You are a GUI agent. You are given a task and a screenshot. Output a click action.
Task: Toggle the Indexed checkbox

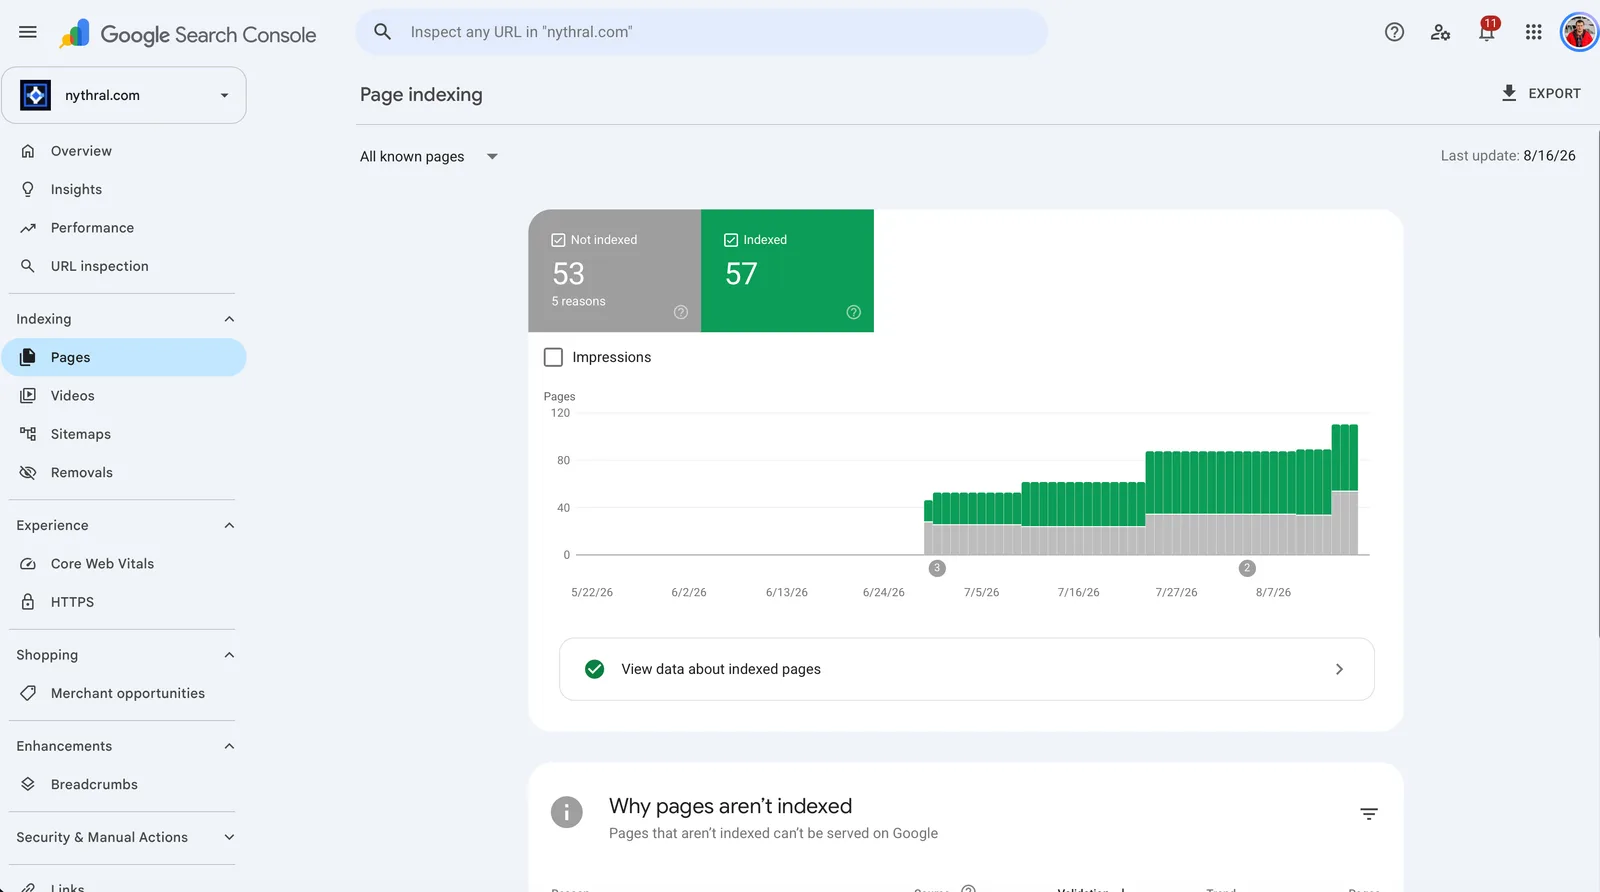pyautogui.click(x=731, y=240)
